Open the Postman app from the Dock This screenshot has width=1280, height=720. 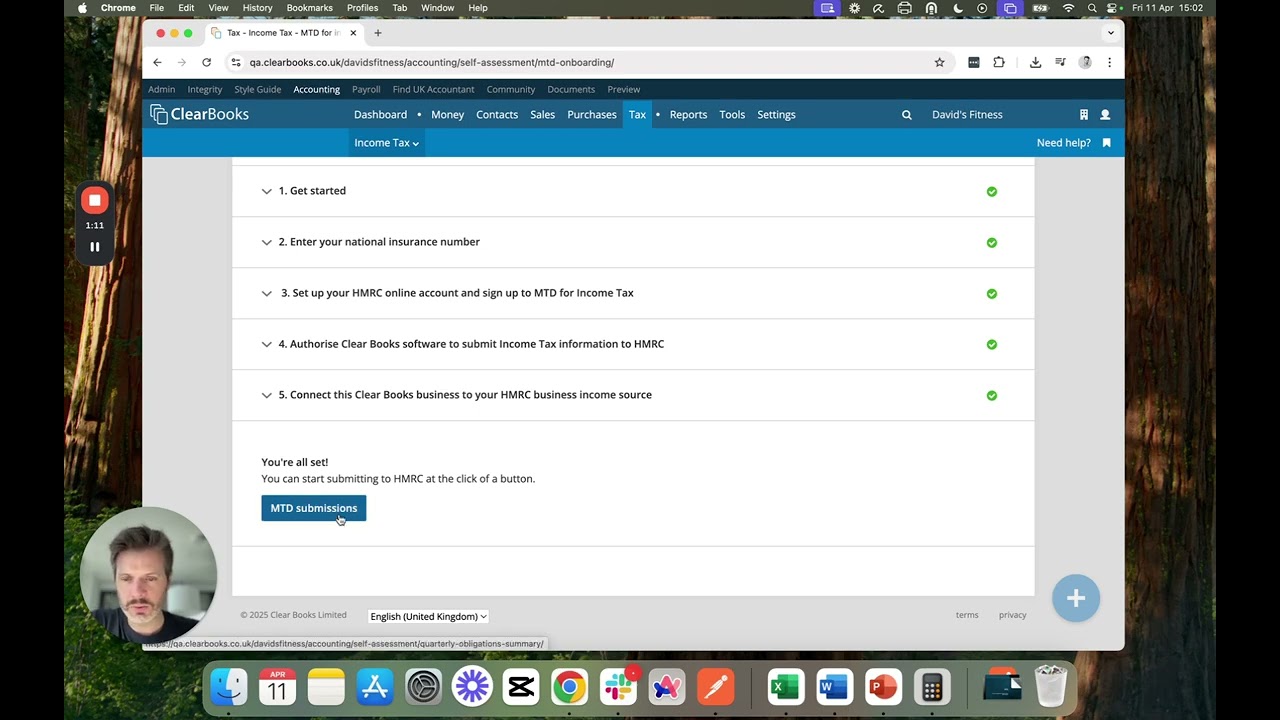coord(715,687)
